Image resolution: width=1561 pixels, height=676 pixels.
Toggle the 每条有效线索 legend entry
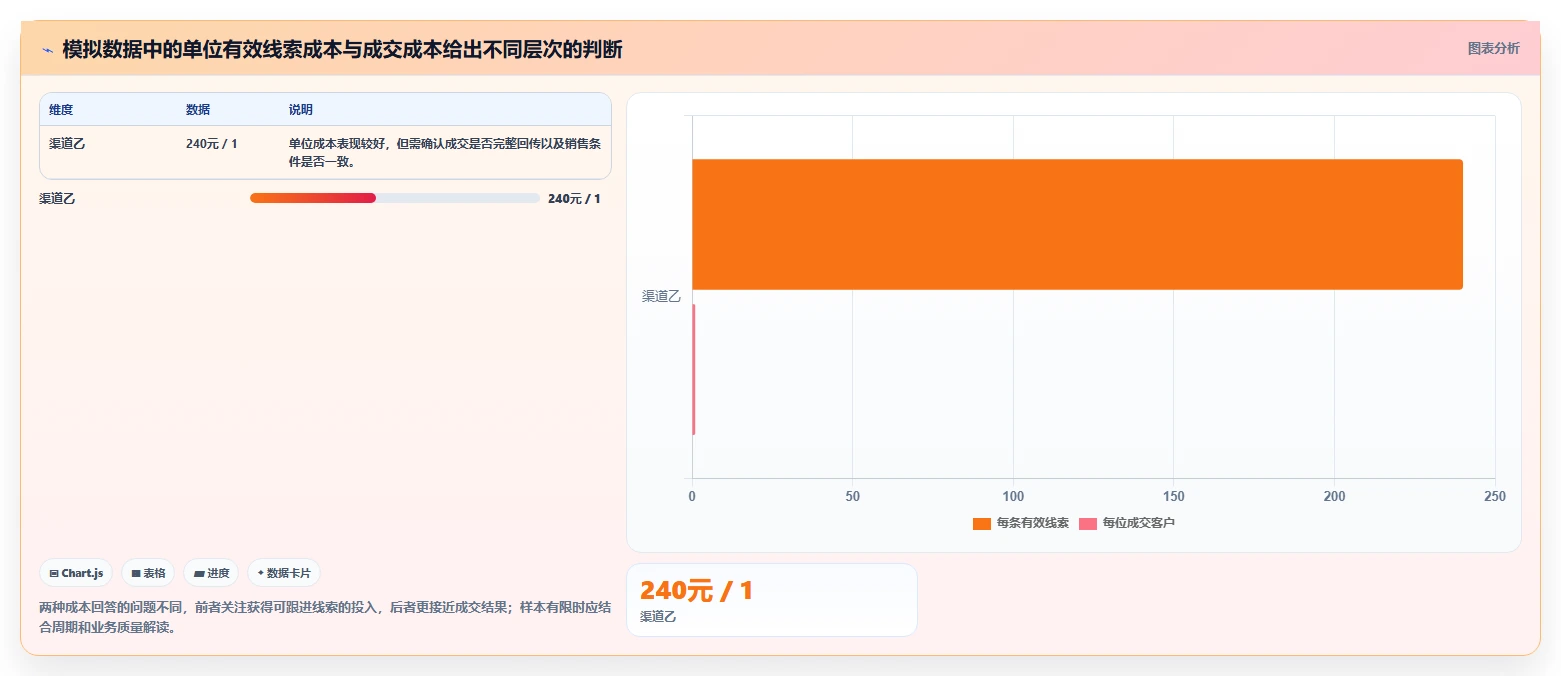click(1021, 523)
